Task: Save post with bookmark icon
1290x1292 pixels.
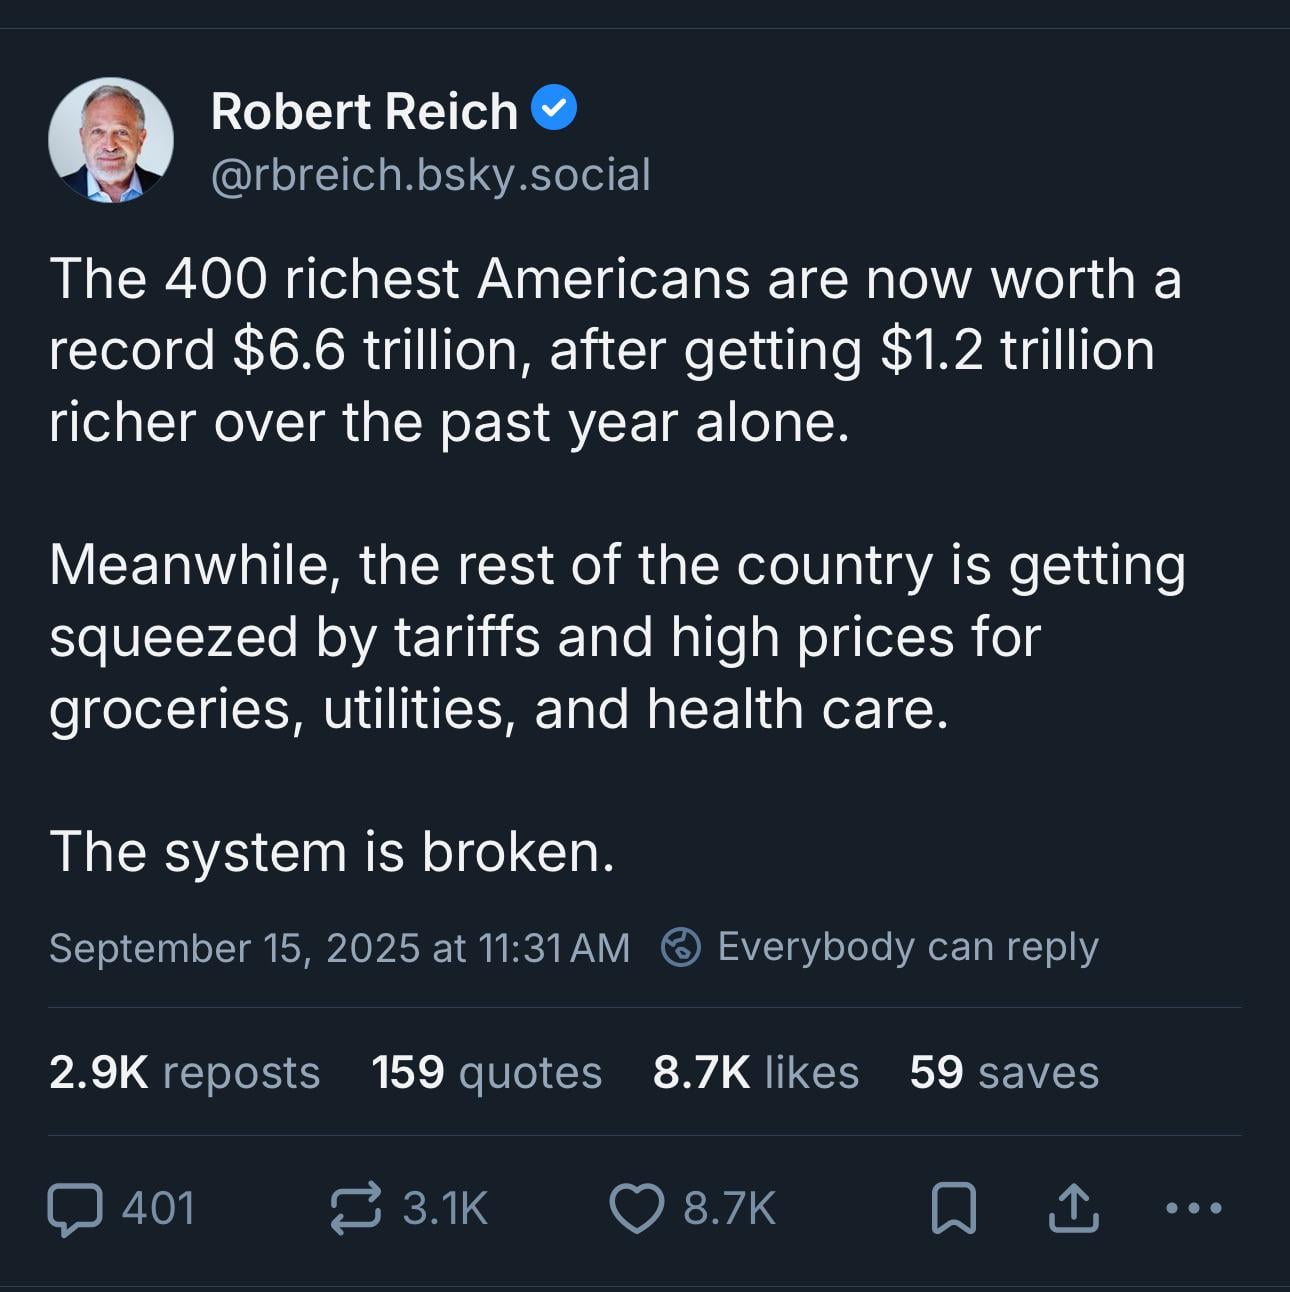Action: click(954, 1209)
